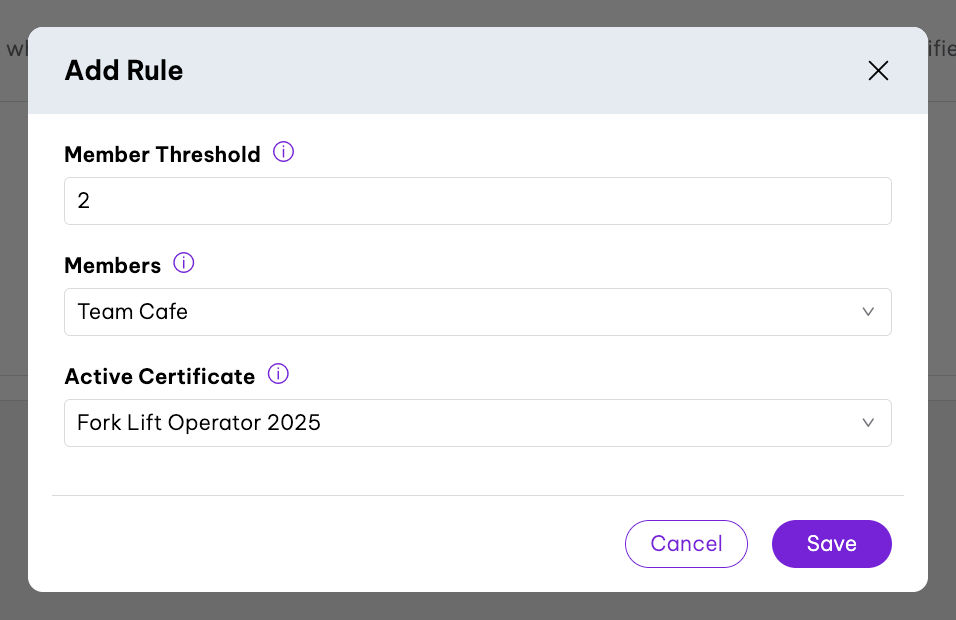Click the Active Certificate label text
This screenshot has height=620, width=956.
click(159, 376)
